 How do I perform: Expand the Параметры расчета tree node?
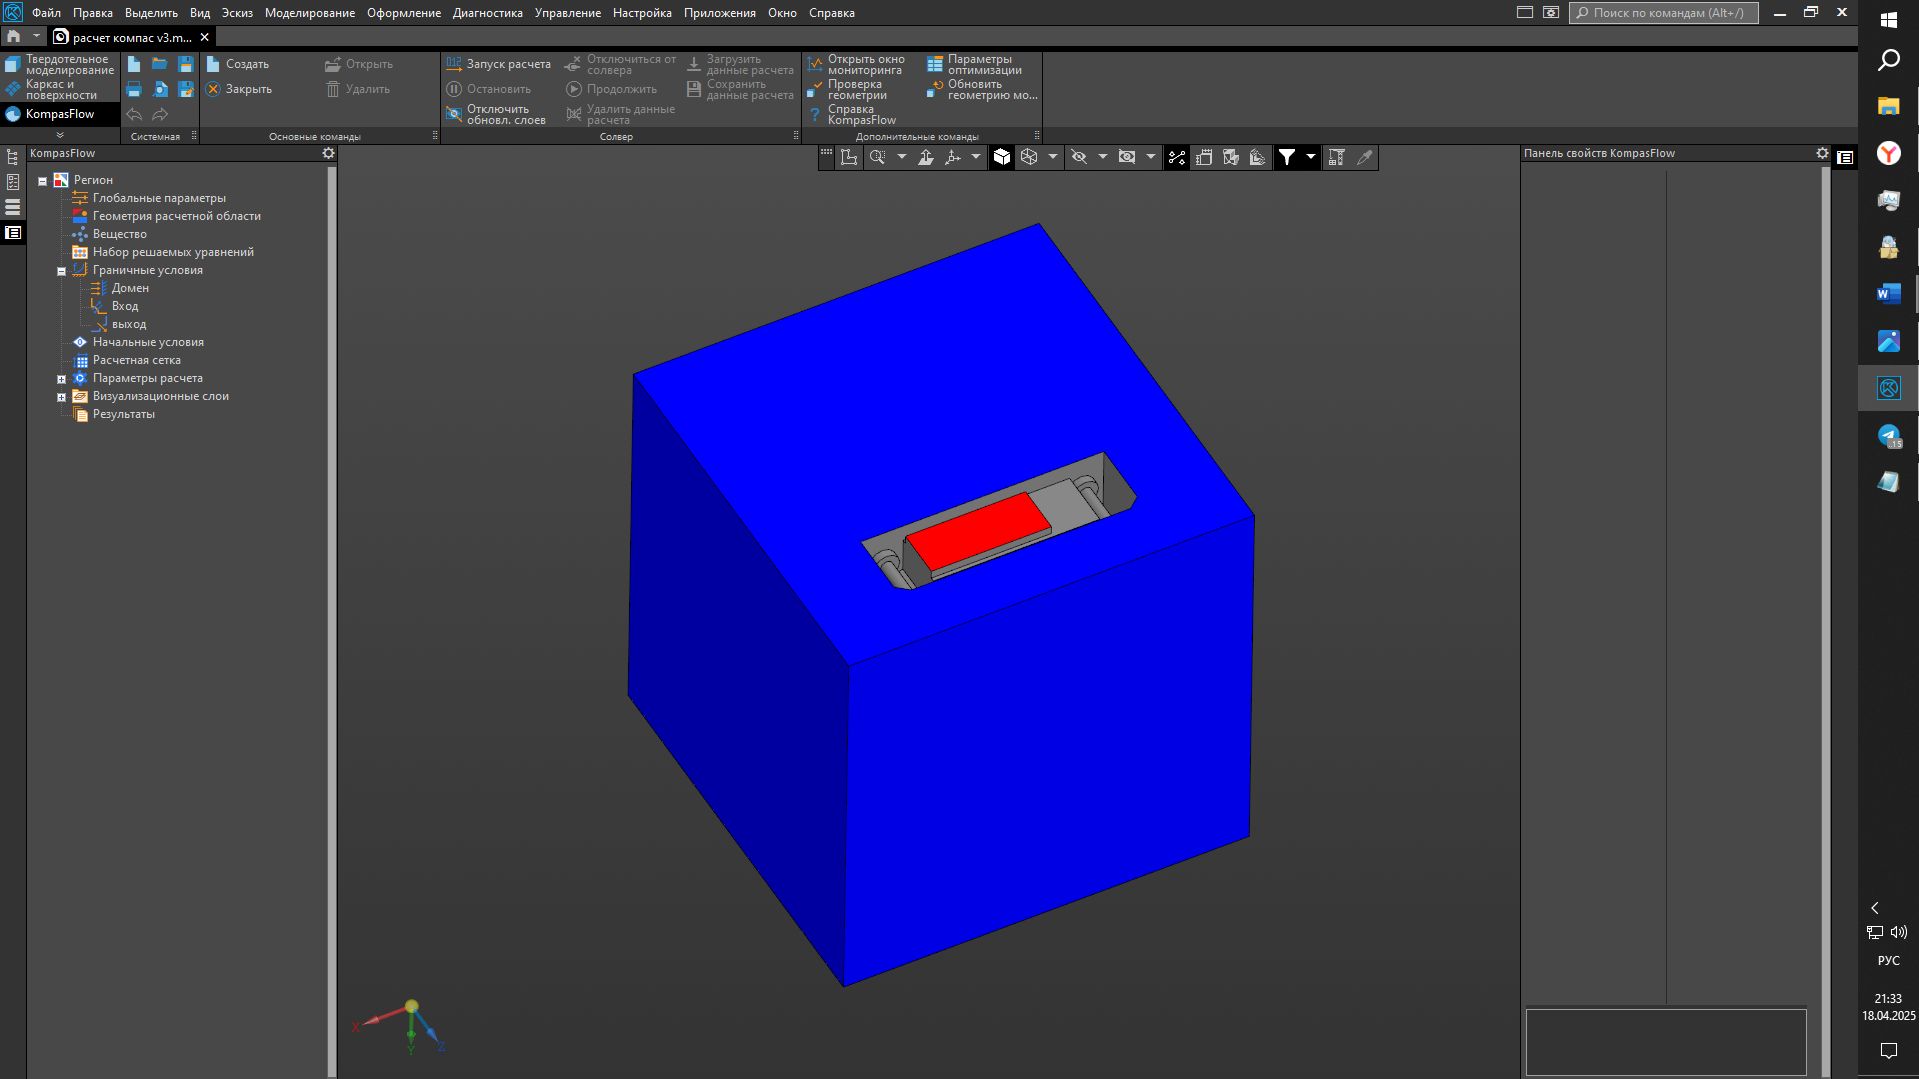coord(61,379)
